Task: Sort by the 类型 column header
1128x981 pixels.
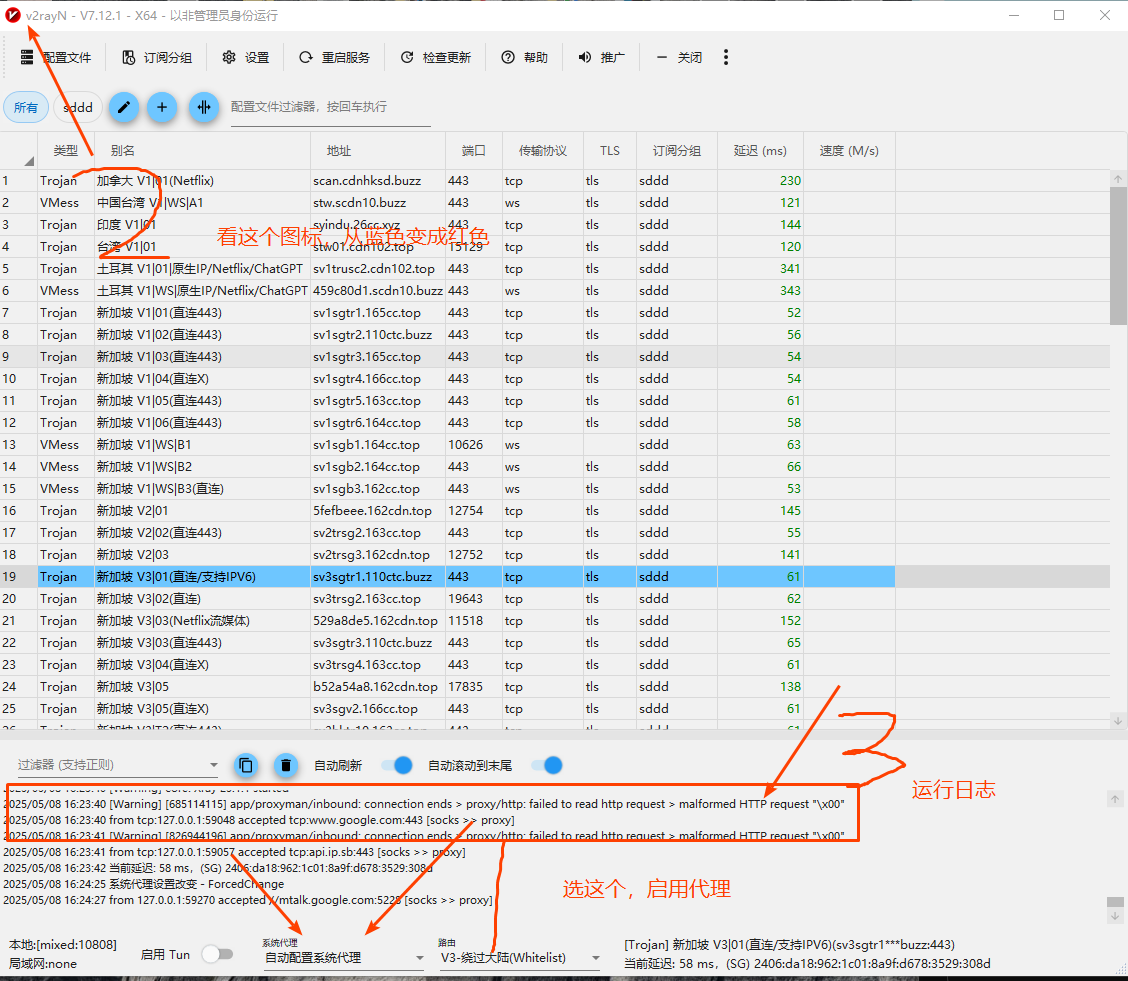Action: pos(65,151)
